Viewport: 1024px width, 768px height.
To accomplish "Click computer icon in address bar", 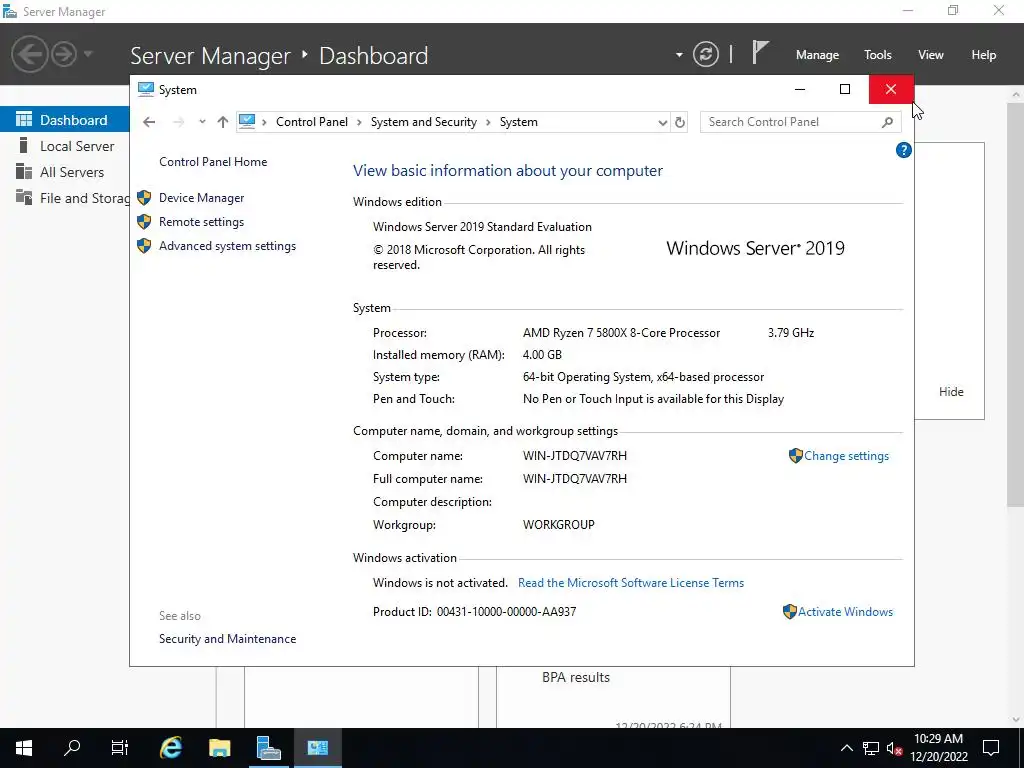I will pyautogui.click(x=247, y=121).
